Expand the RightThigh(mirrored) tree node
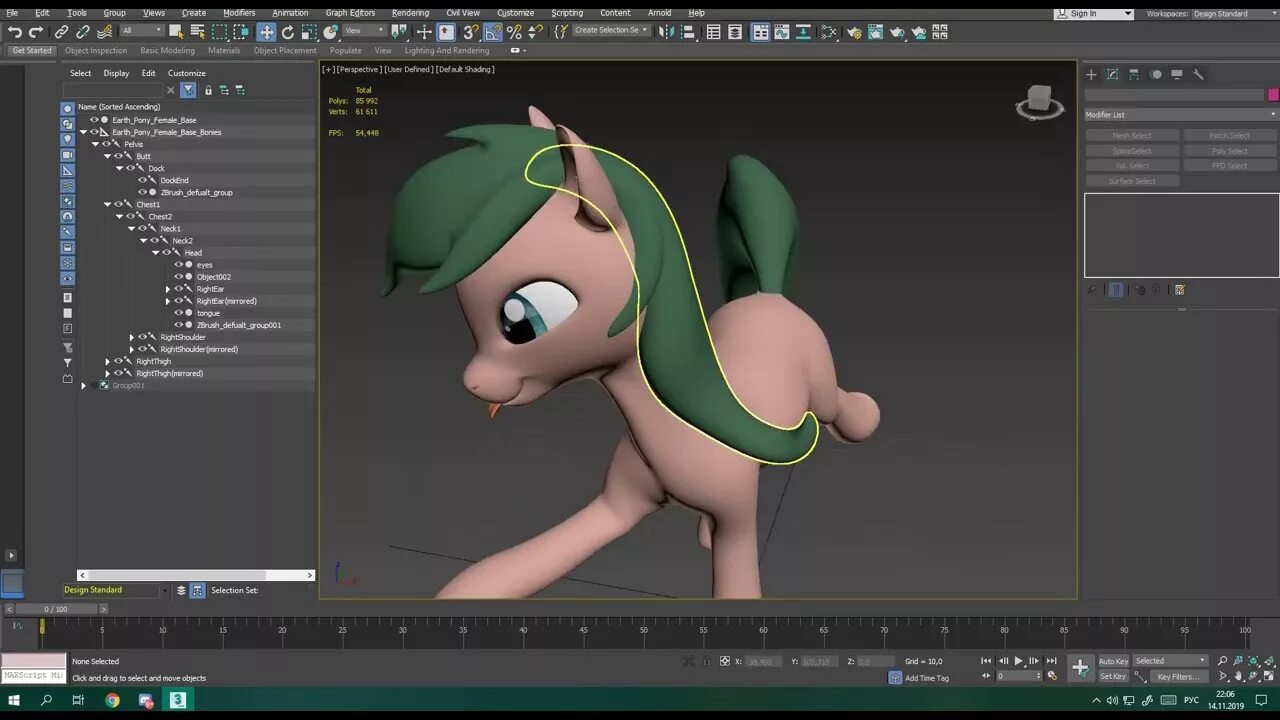The image size is (1280, 720). [107, 373]
